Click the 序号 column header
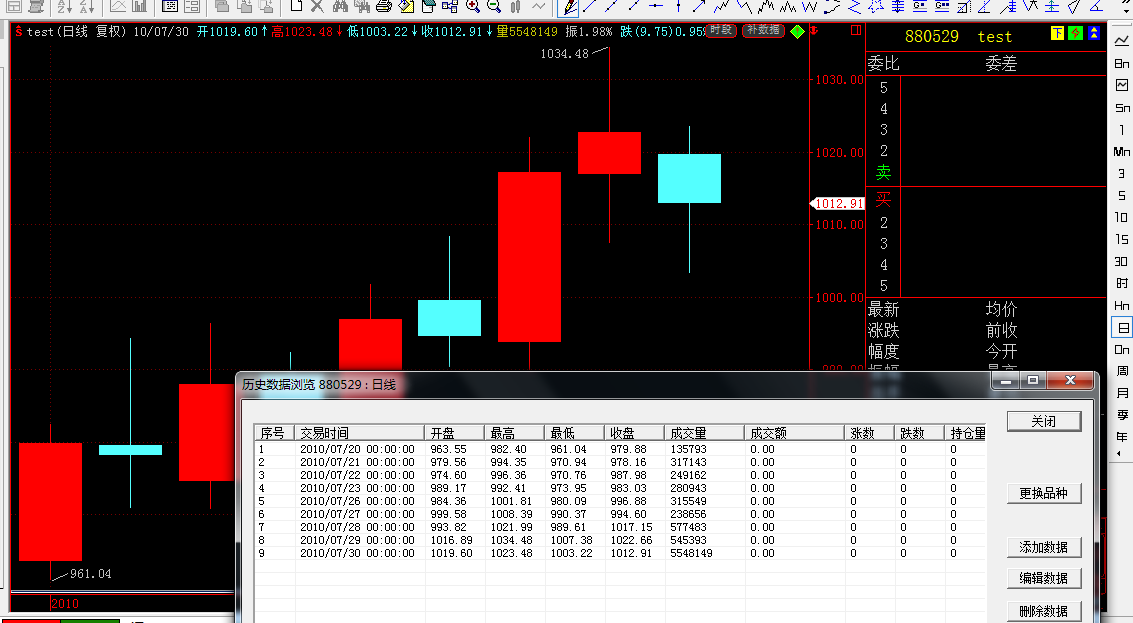The width and height of the screenshot is (1133, 623). click(x=275, y=433)
